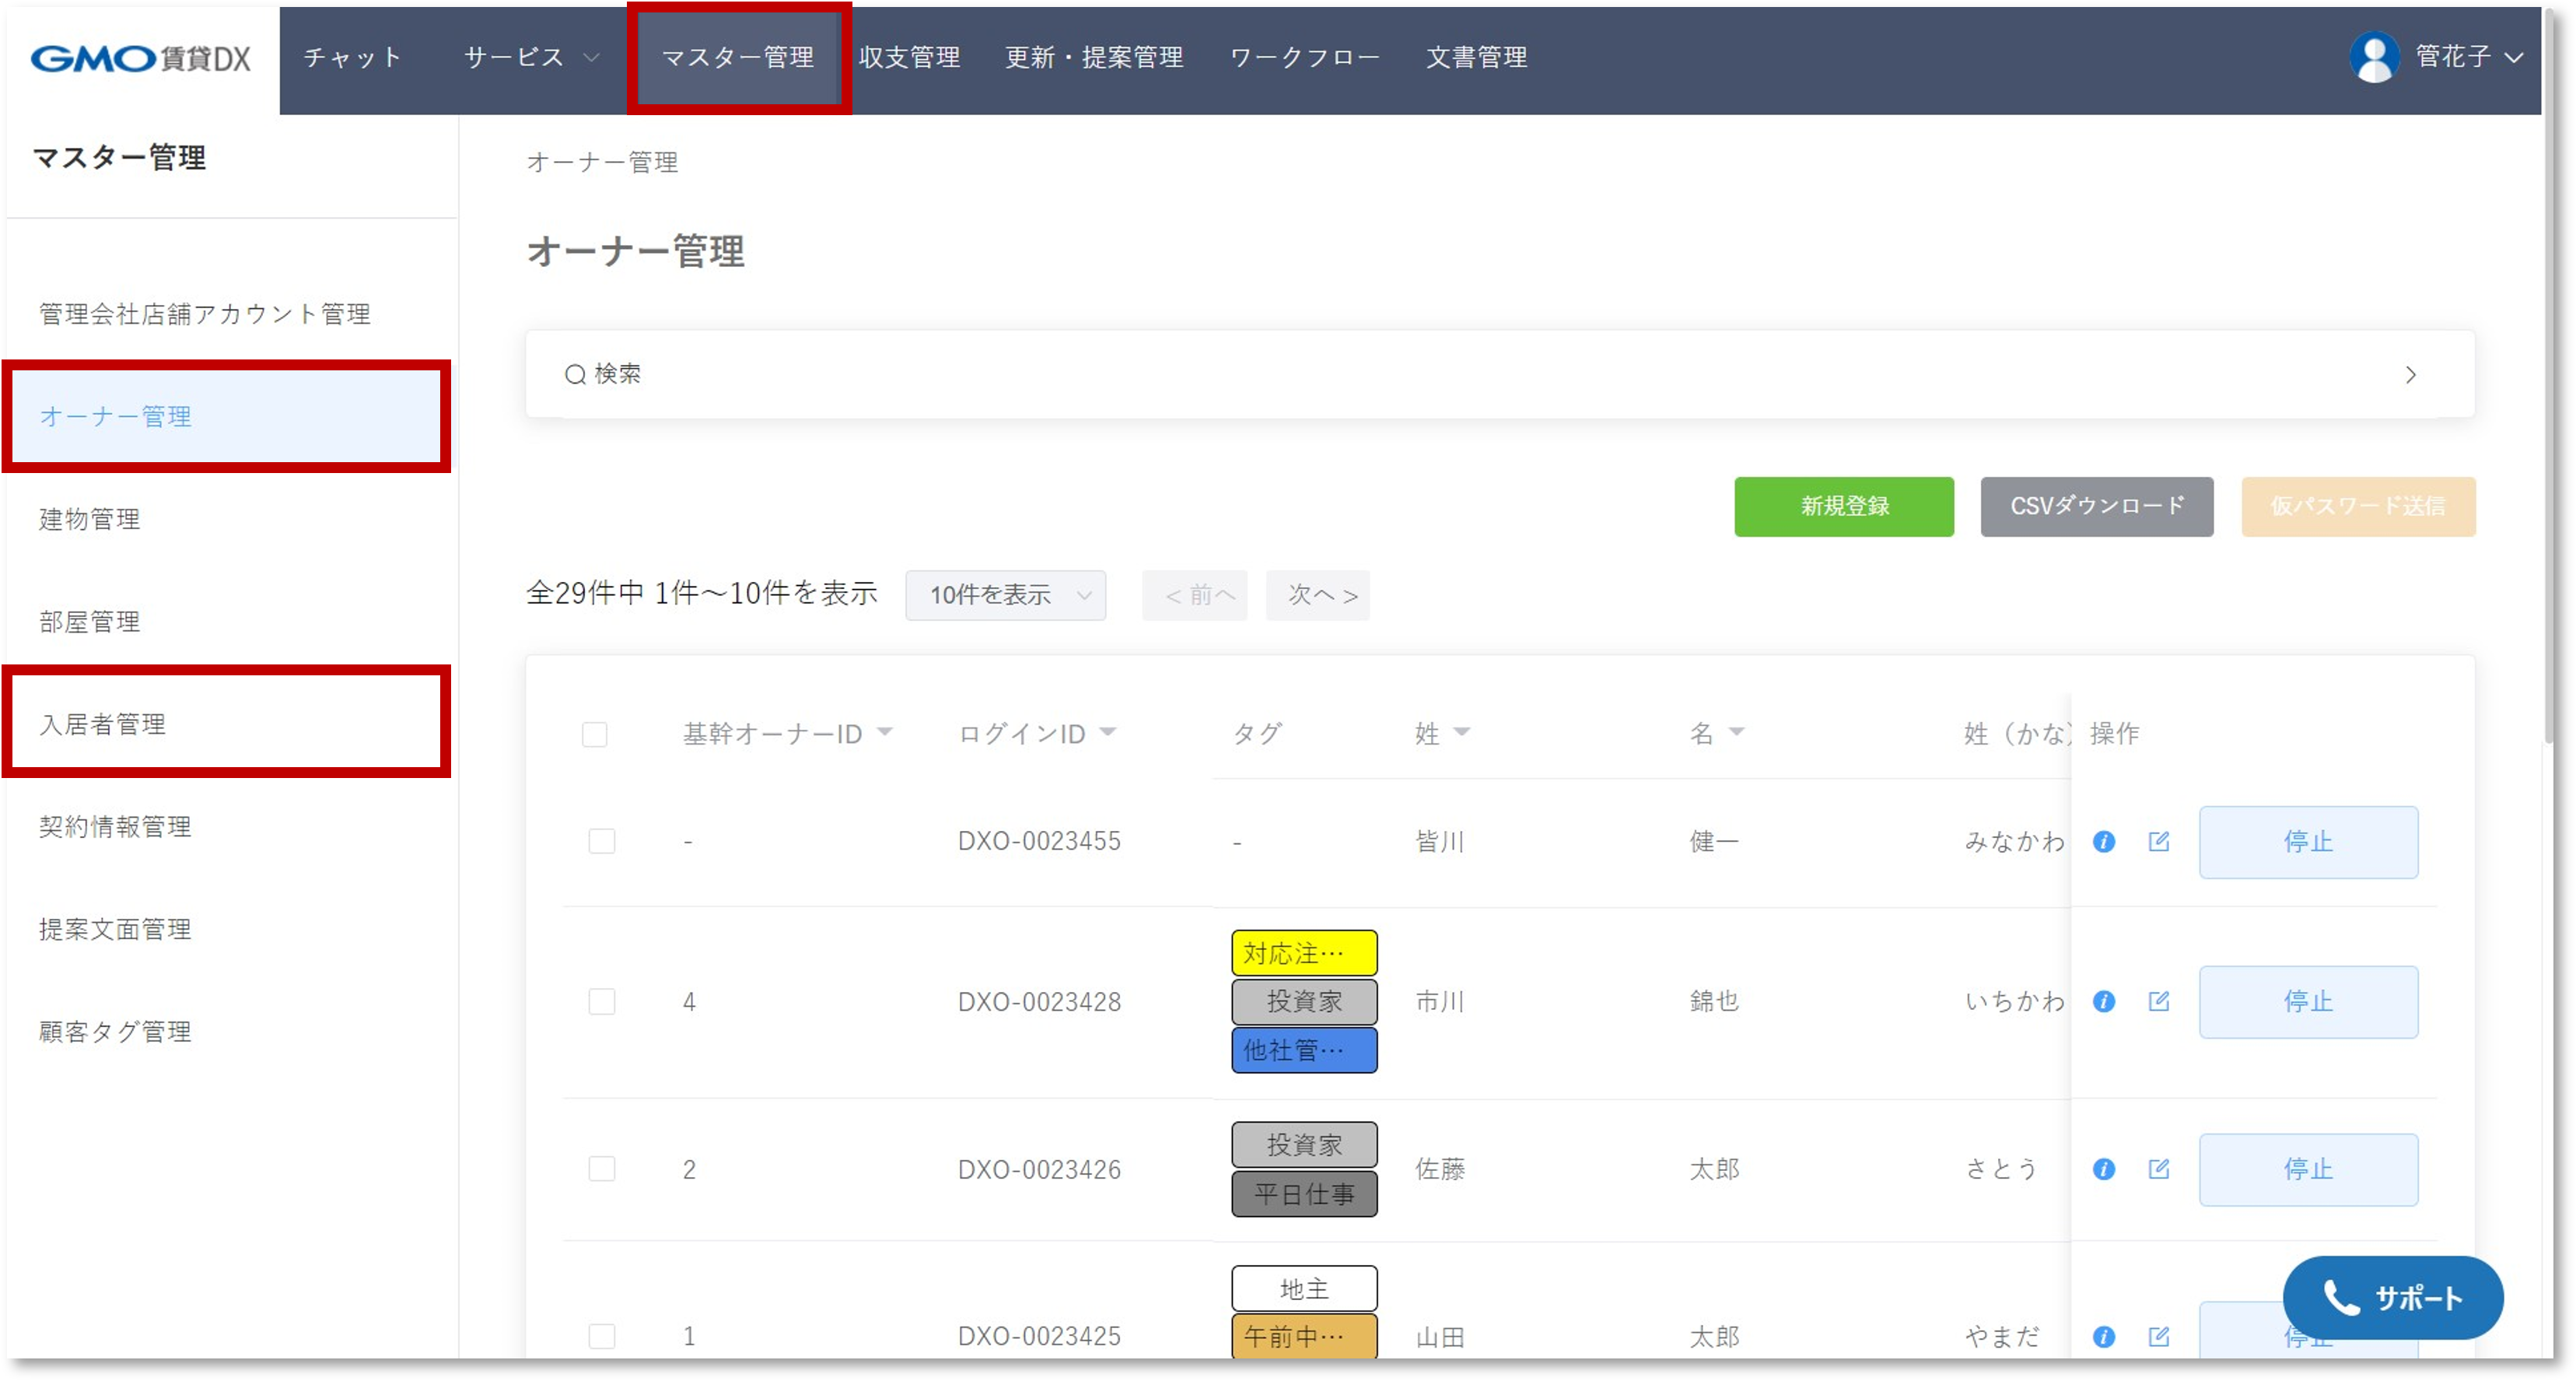The image size is (2576, 1381).
Task: Expand the 検索 search panel chevron
Action: point(2410,375)
